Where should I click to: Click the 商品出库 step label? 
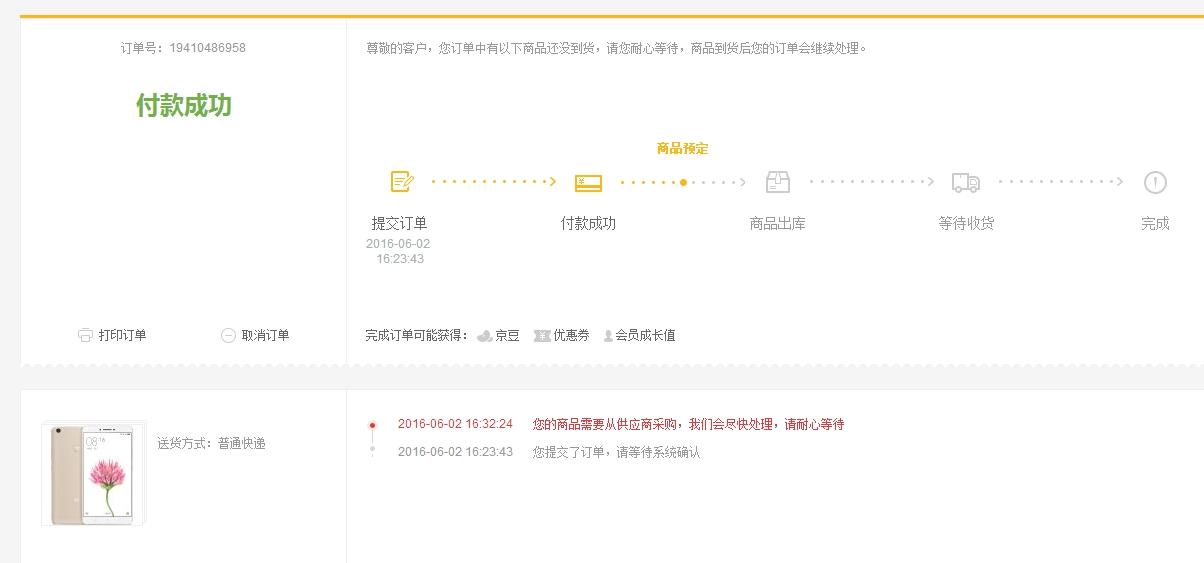pyautogui.click(x=777, y=223)
